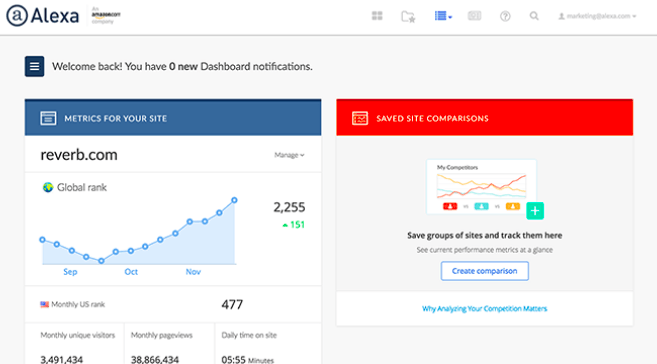Click the green plus button on comparison preview
The height and width of the screenshot is (364, 657).
(535, 211)
